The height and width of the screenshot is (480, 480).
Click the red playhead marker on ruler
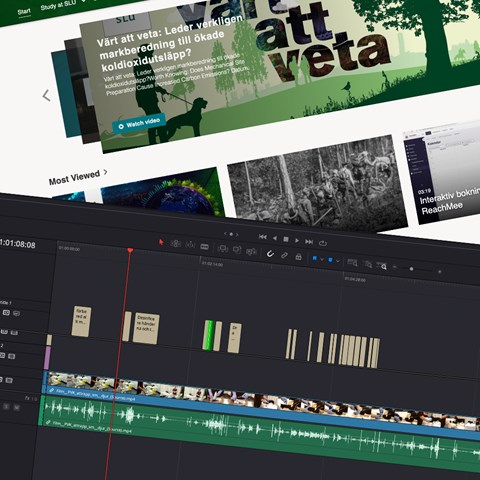130,250
